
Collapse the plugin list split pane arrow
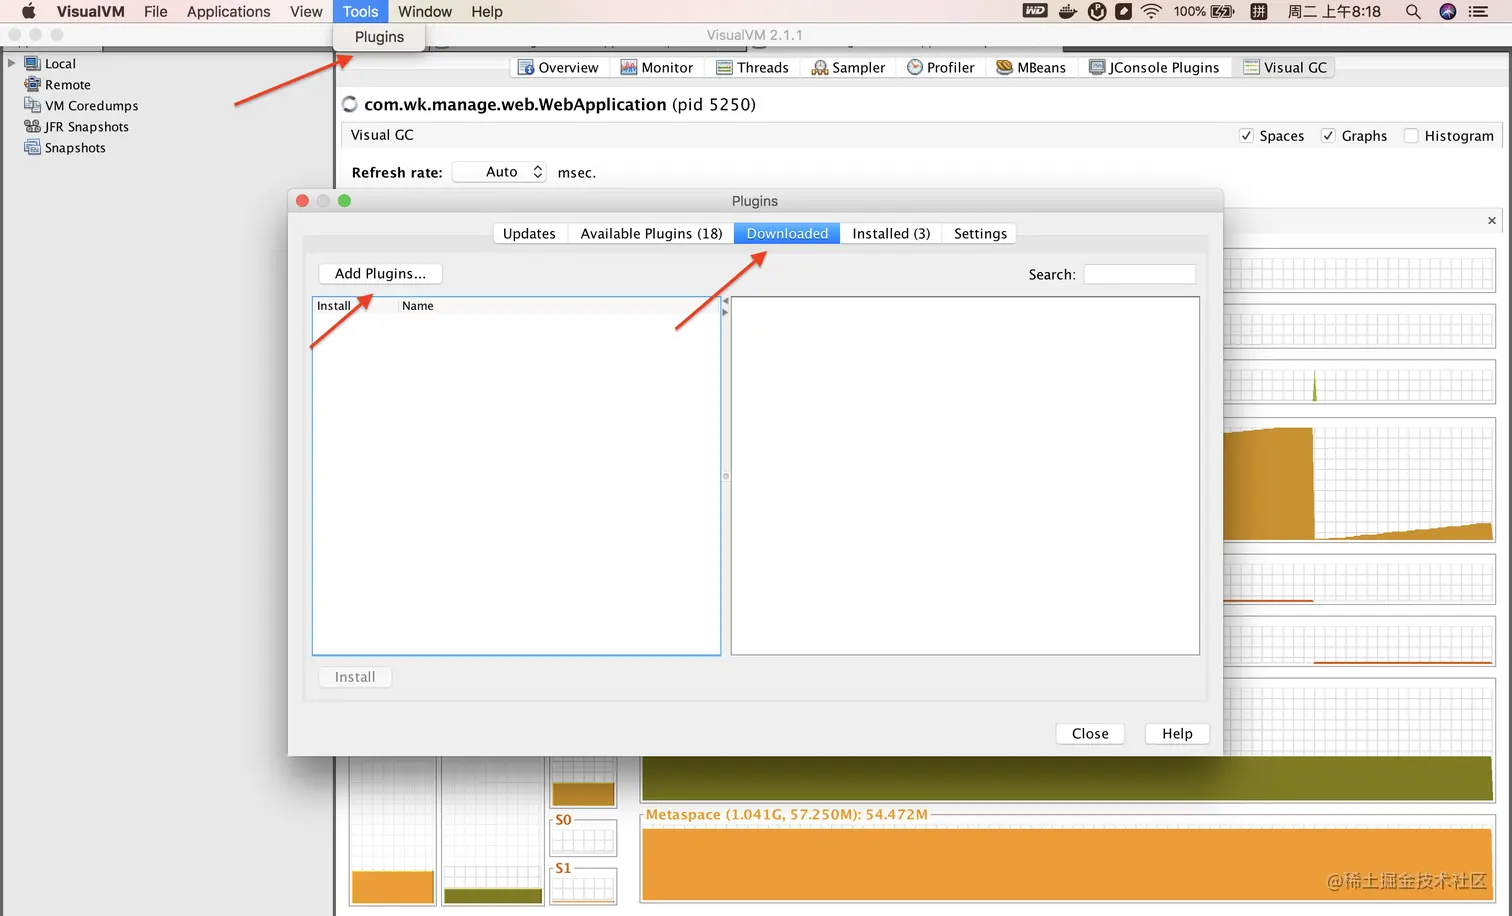(x=725, y=301)
